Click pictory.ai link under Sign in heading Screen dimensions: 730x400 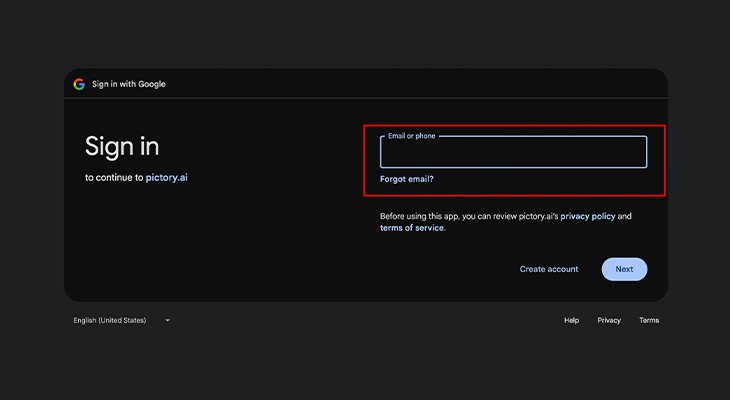166,177
